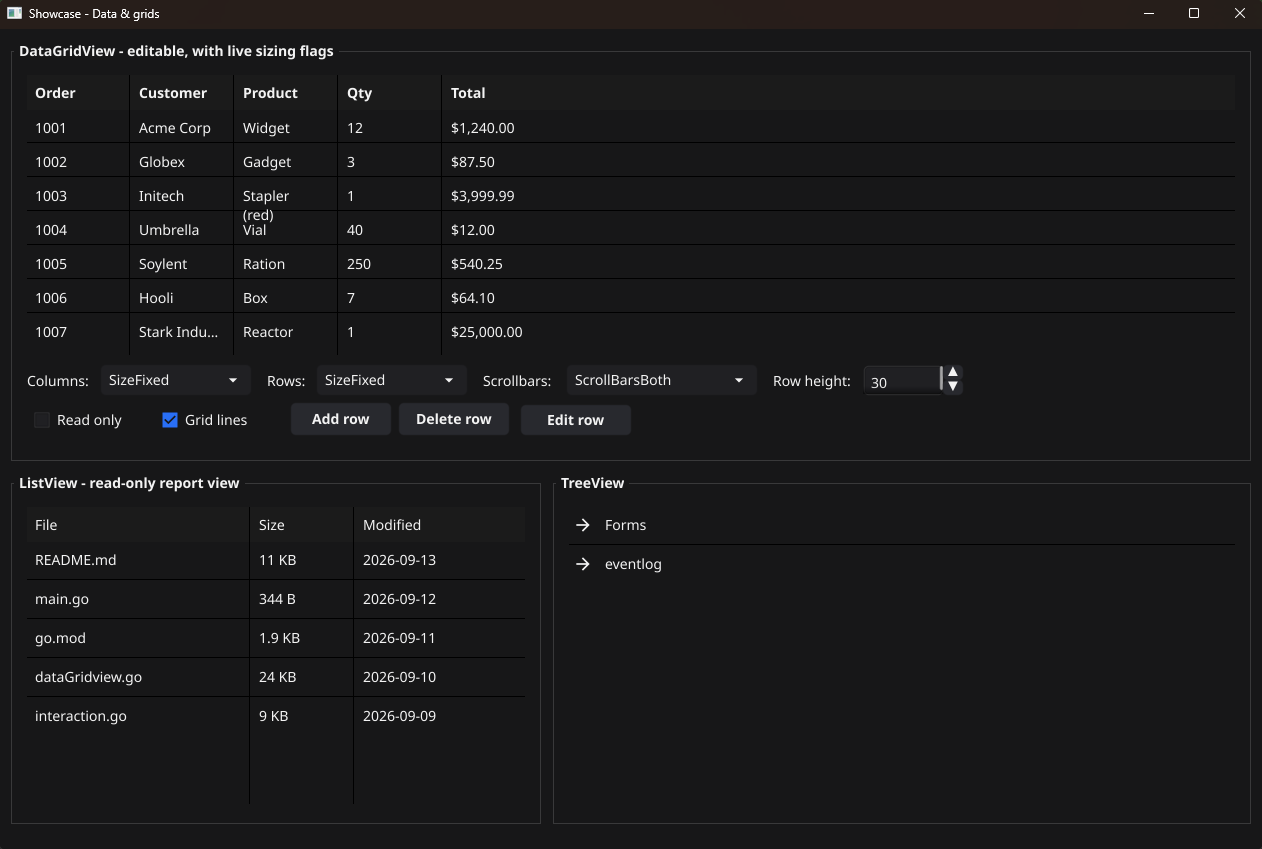
Task: Select main.go in the ListView
Action: pos(138,599)
